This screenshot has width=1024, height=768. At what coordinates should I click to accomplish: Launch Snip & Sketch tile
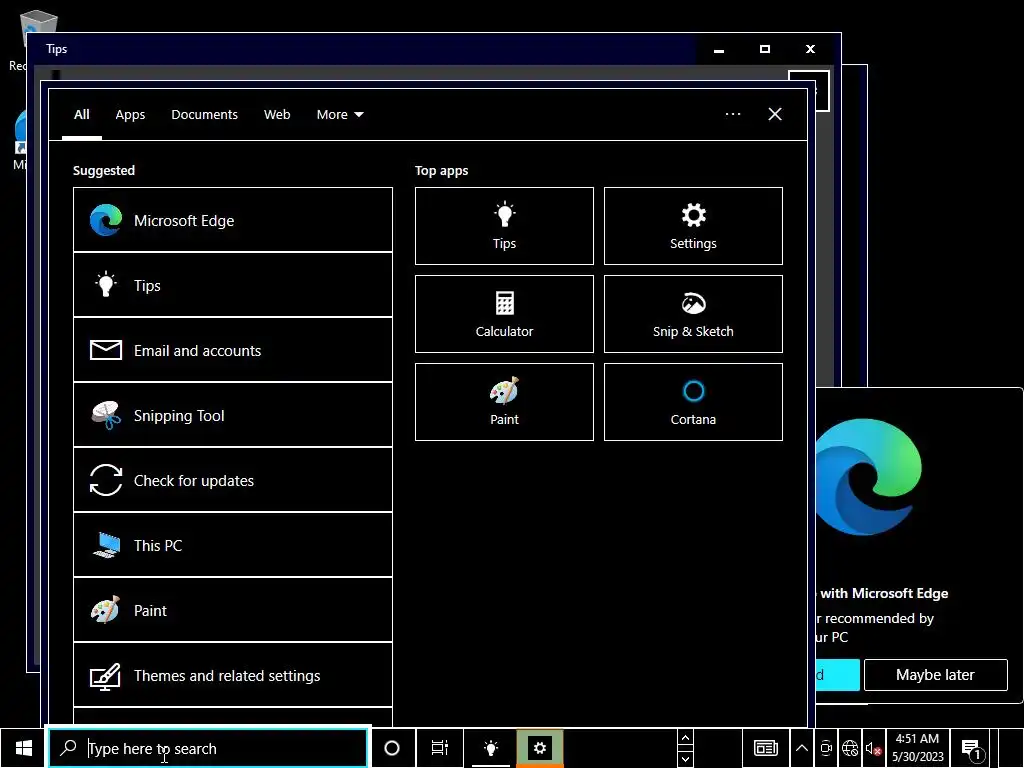(693, 314)
